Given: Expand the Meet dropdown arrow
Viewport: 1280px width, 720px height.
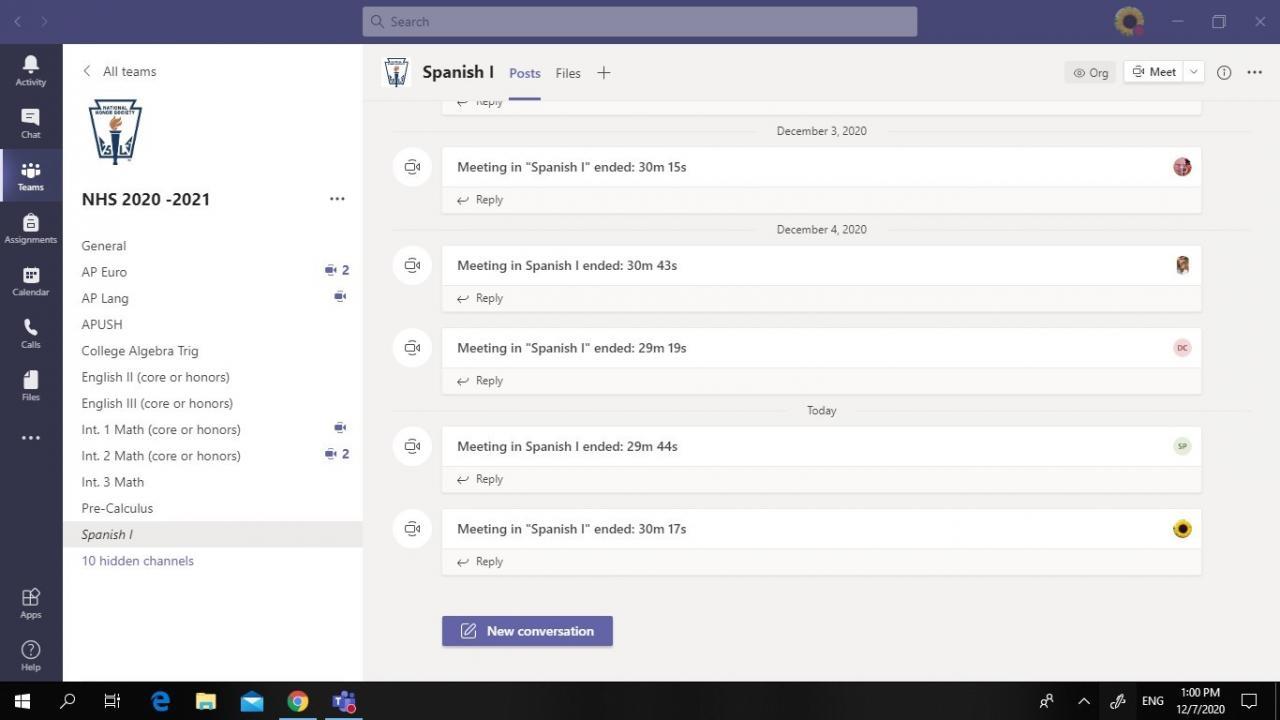Looking at the screenshot, I should pos(1193,72).
